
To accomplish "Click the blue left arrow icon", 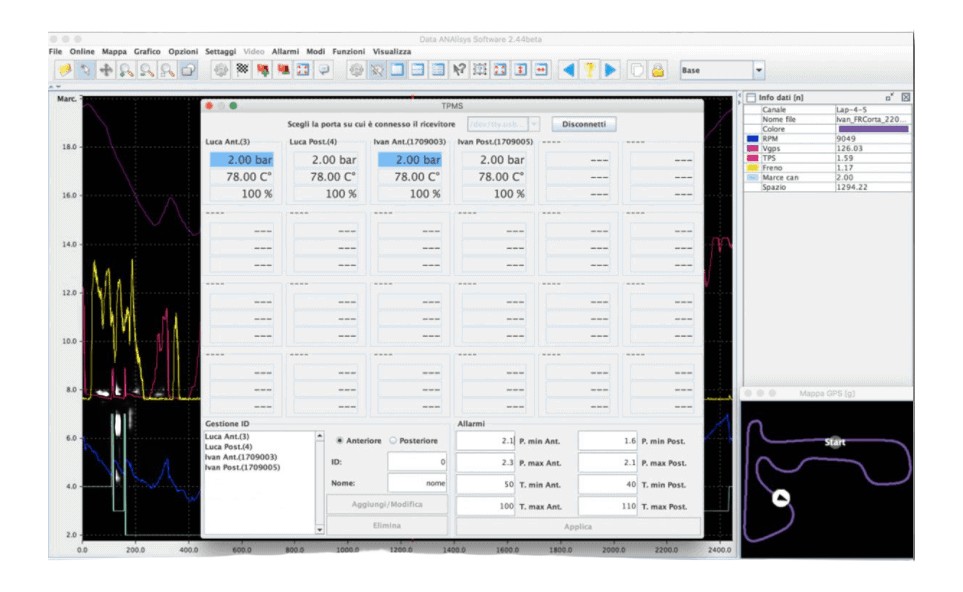I will [x=568, y=70].
